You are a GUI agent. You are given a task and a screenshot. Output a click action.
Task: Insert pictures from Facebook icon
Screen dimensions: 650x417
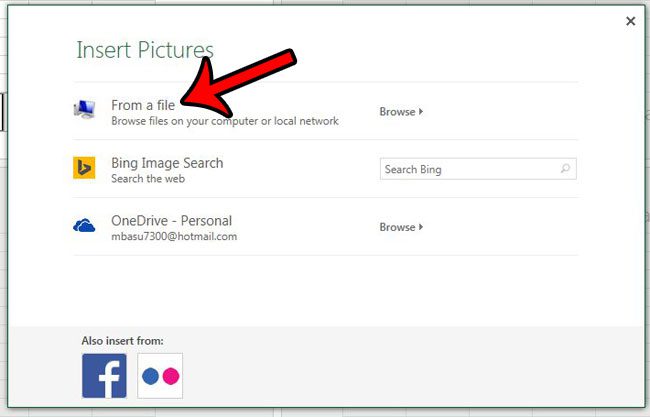click(104, 375)
